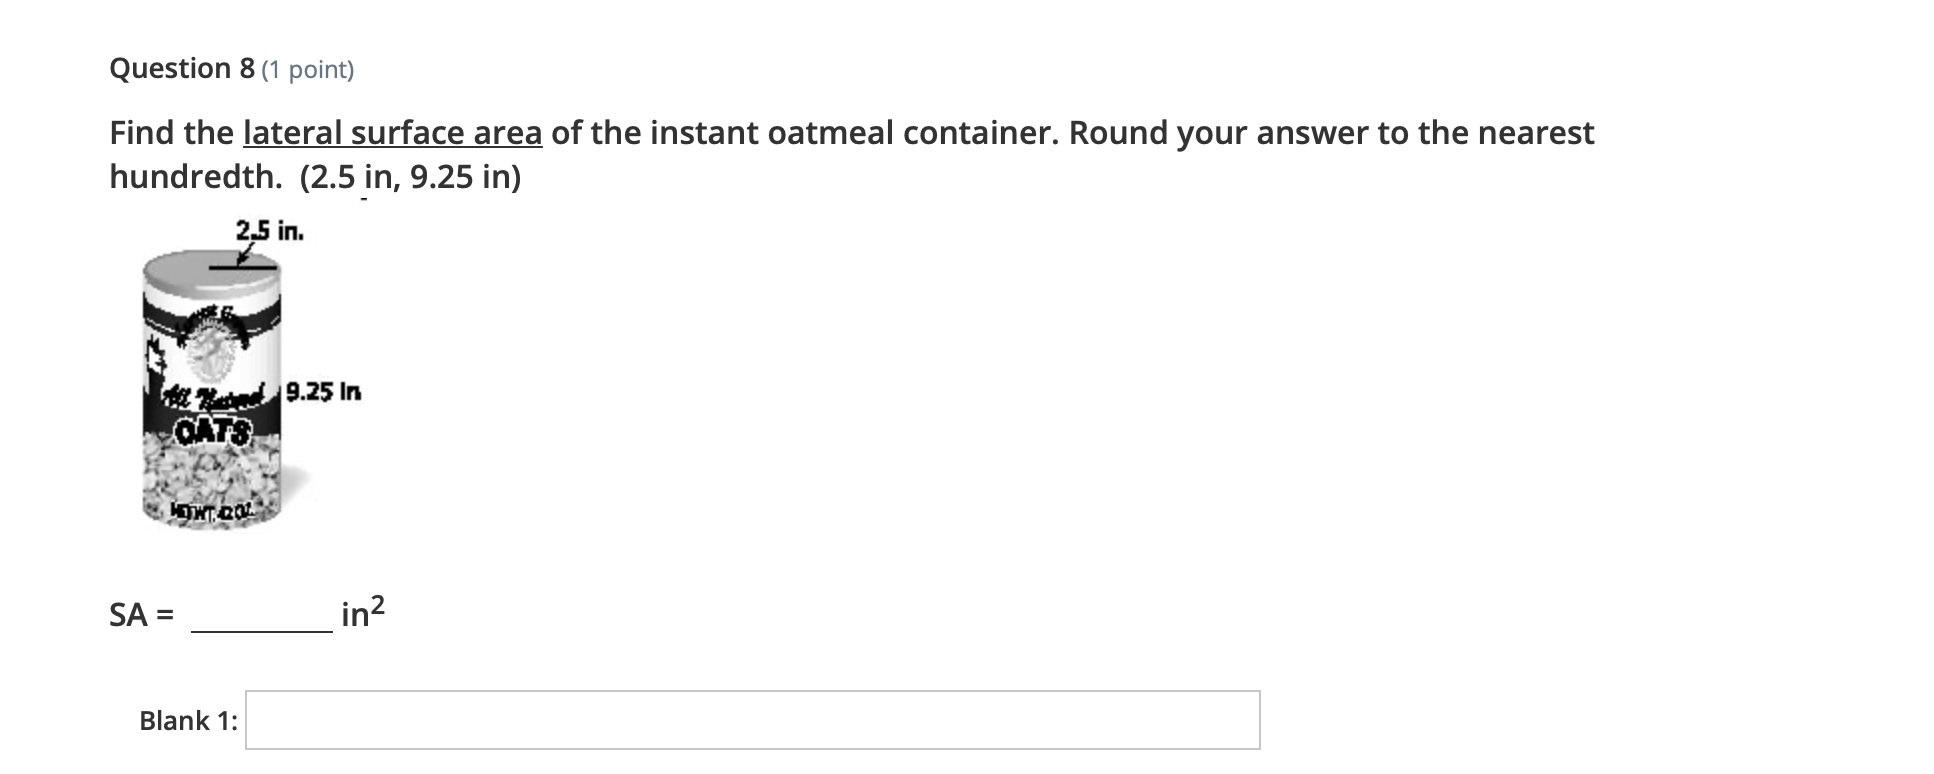The width and height of the screenshot is (1934, 774).
Task: Click the OATS label on the container
Action: point(212,433)
